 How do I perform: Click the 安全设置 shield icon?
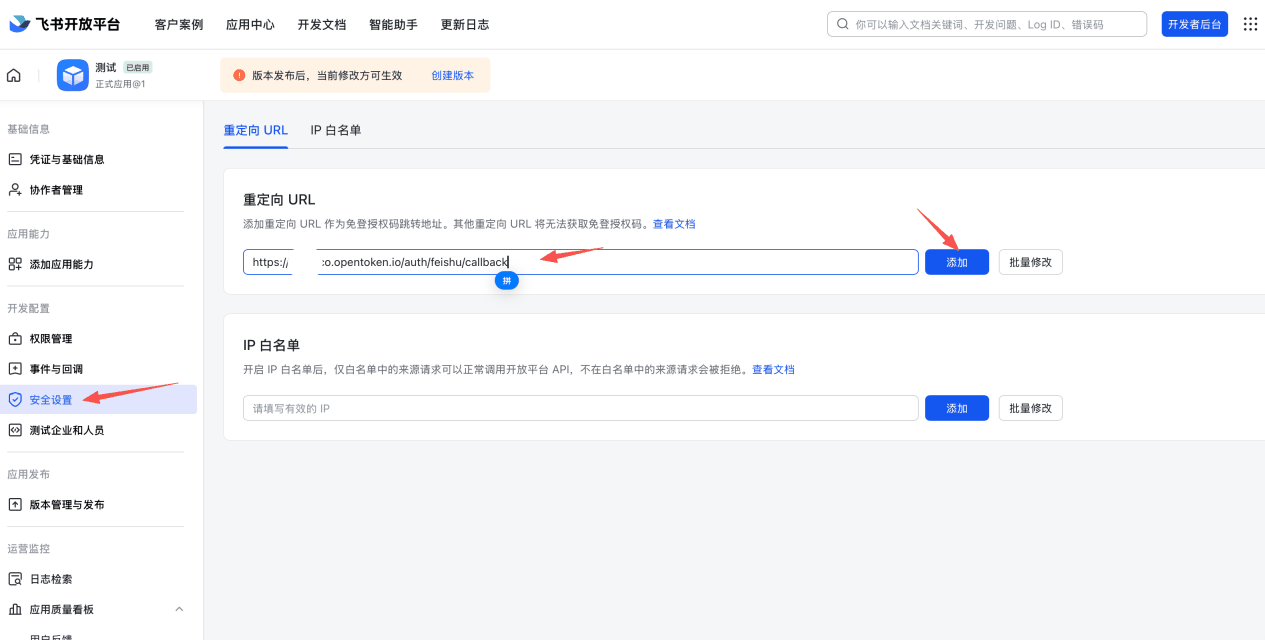(x=15, y=399)
